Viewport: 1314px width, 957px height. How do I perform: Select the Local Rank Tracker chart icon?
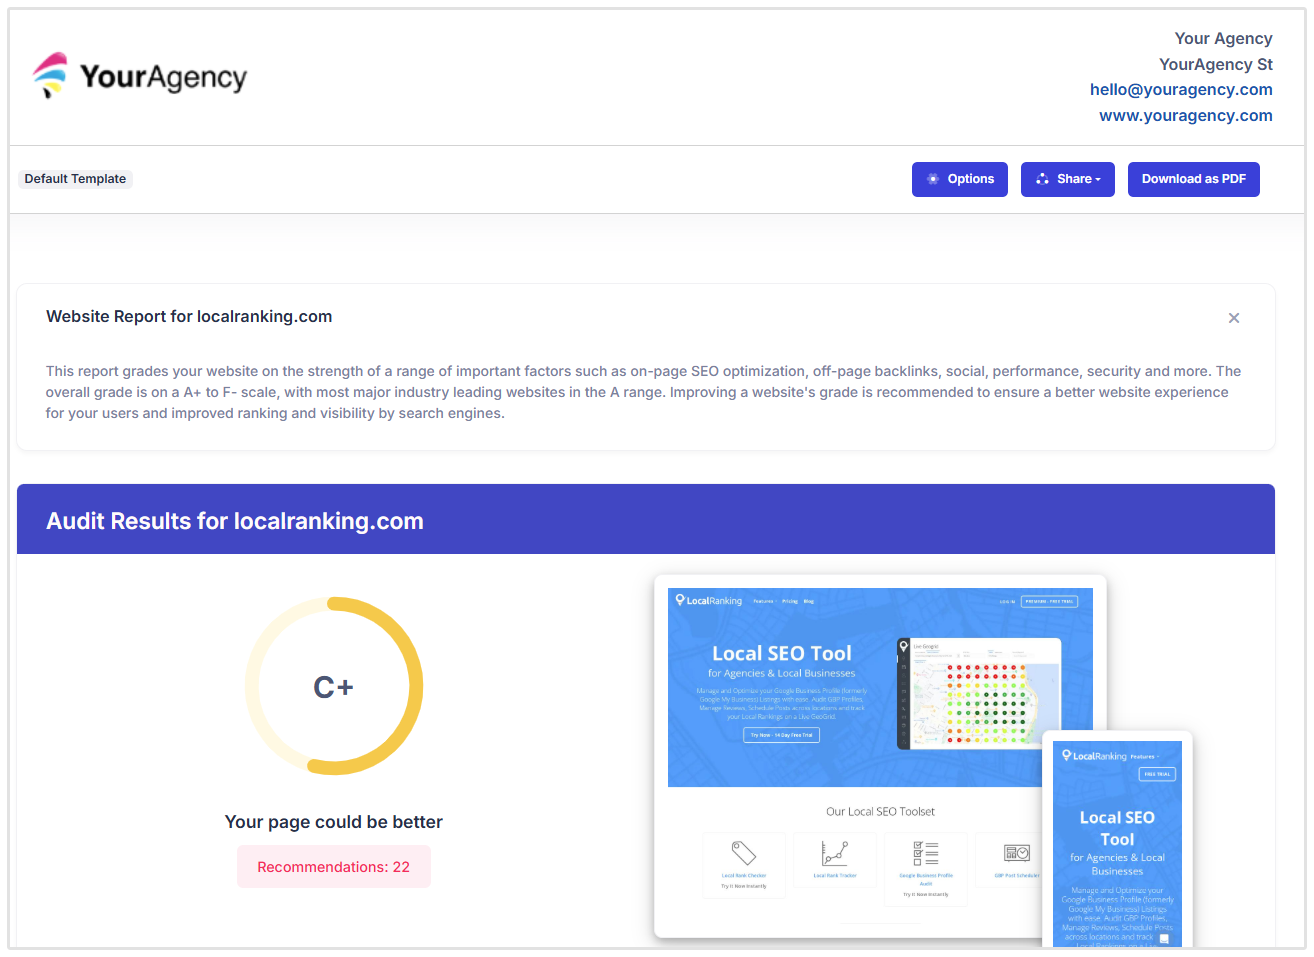click(835, 853)
